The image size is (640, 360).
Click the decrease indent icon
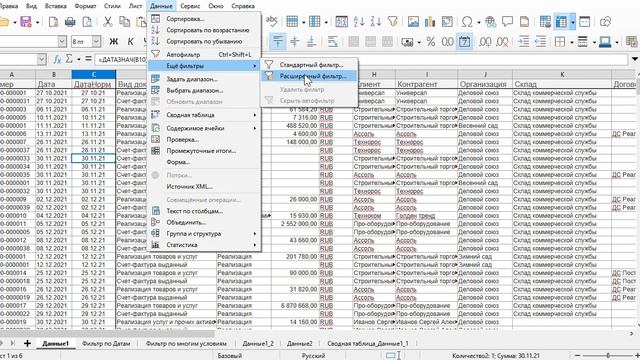(540, 42)
